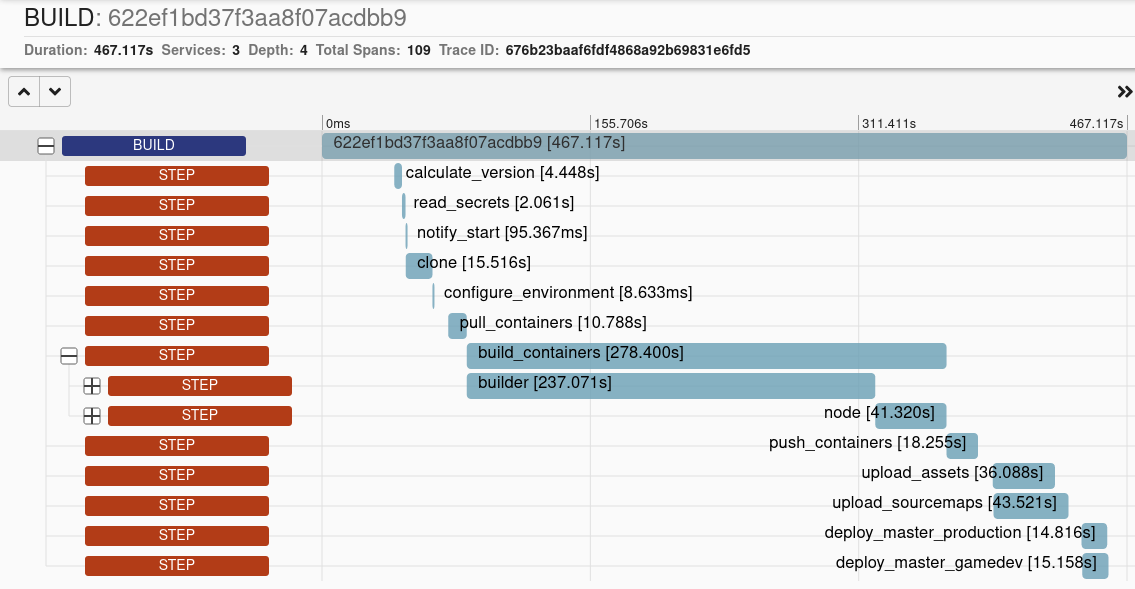The width and height of the screenshot is (1135, 589).
Task: Click the BUILD page title heading
Action: click(215, 17)
